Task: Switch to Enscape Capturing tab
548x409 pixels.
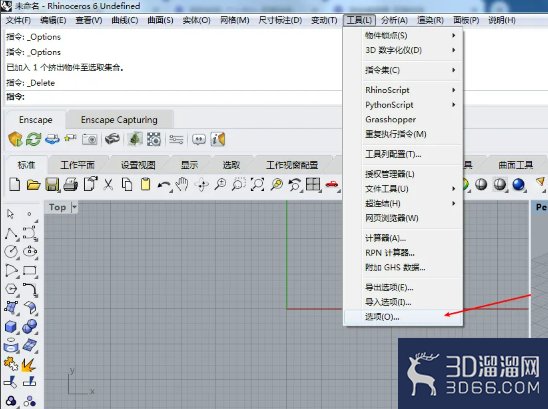Action: coord(119,120)
